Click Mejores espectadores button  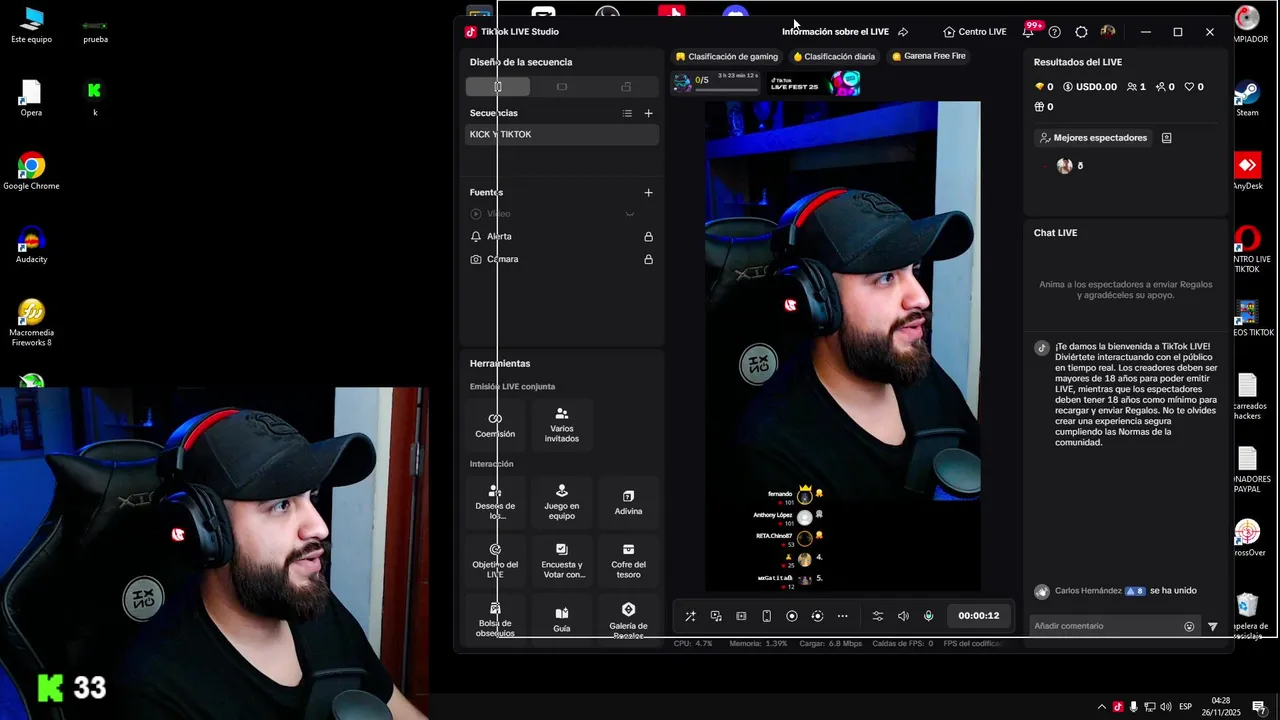(x=1093, y=138)
